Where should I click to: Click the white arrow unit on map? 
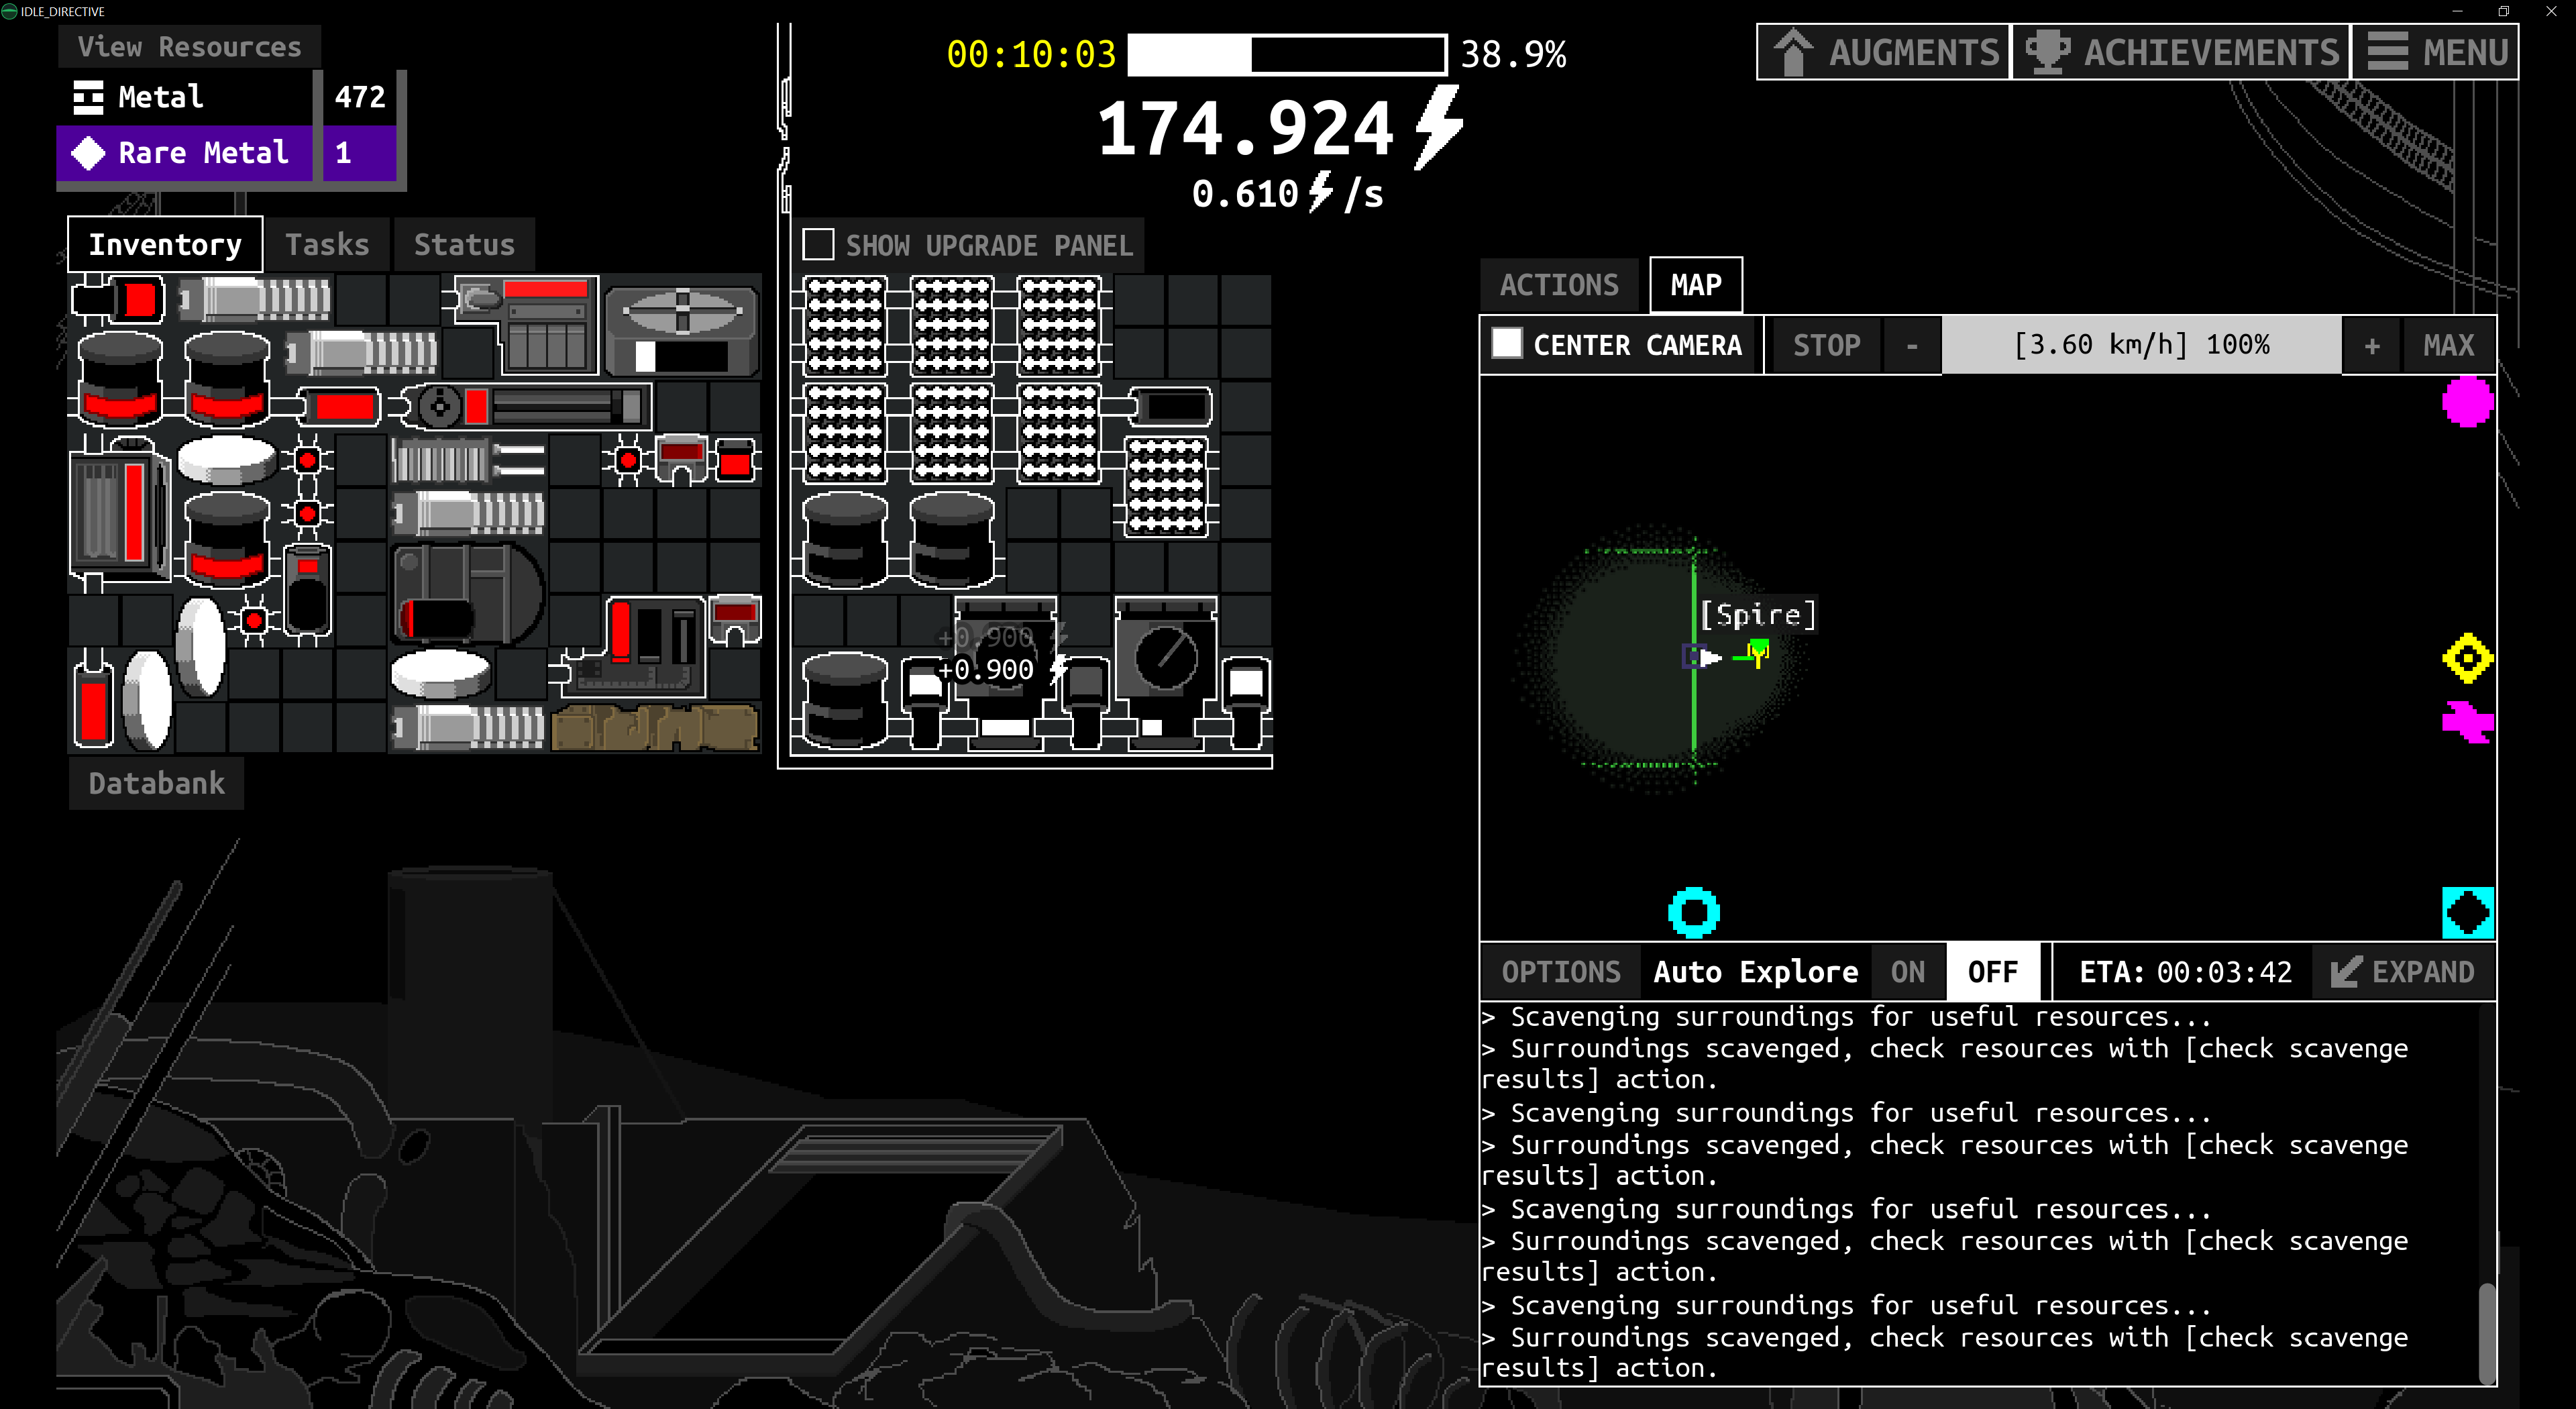pyautogui.click(x=1711, y=657)
